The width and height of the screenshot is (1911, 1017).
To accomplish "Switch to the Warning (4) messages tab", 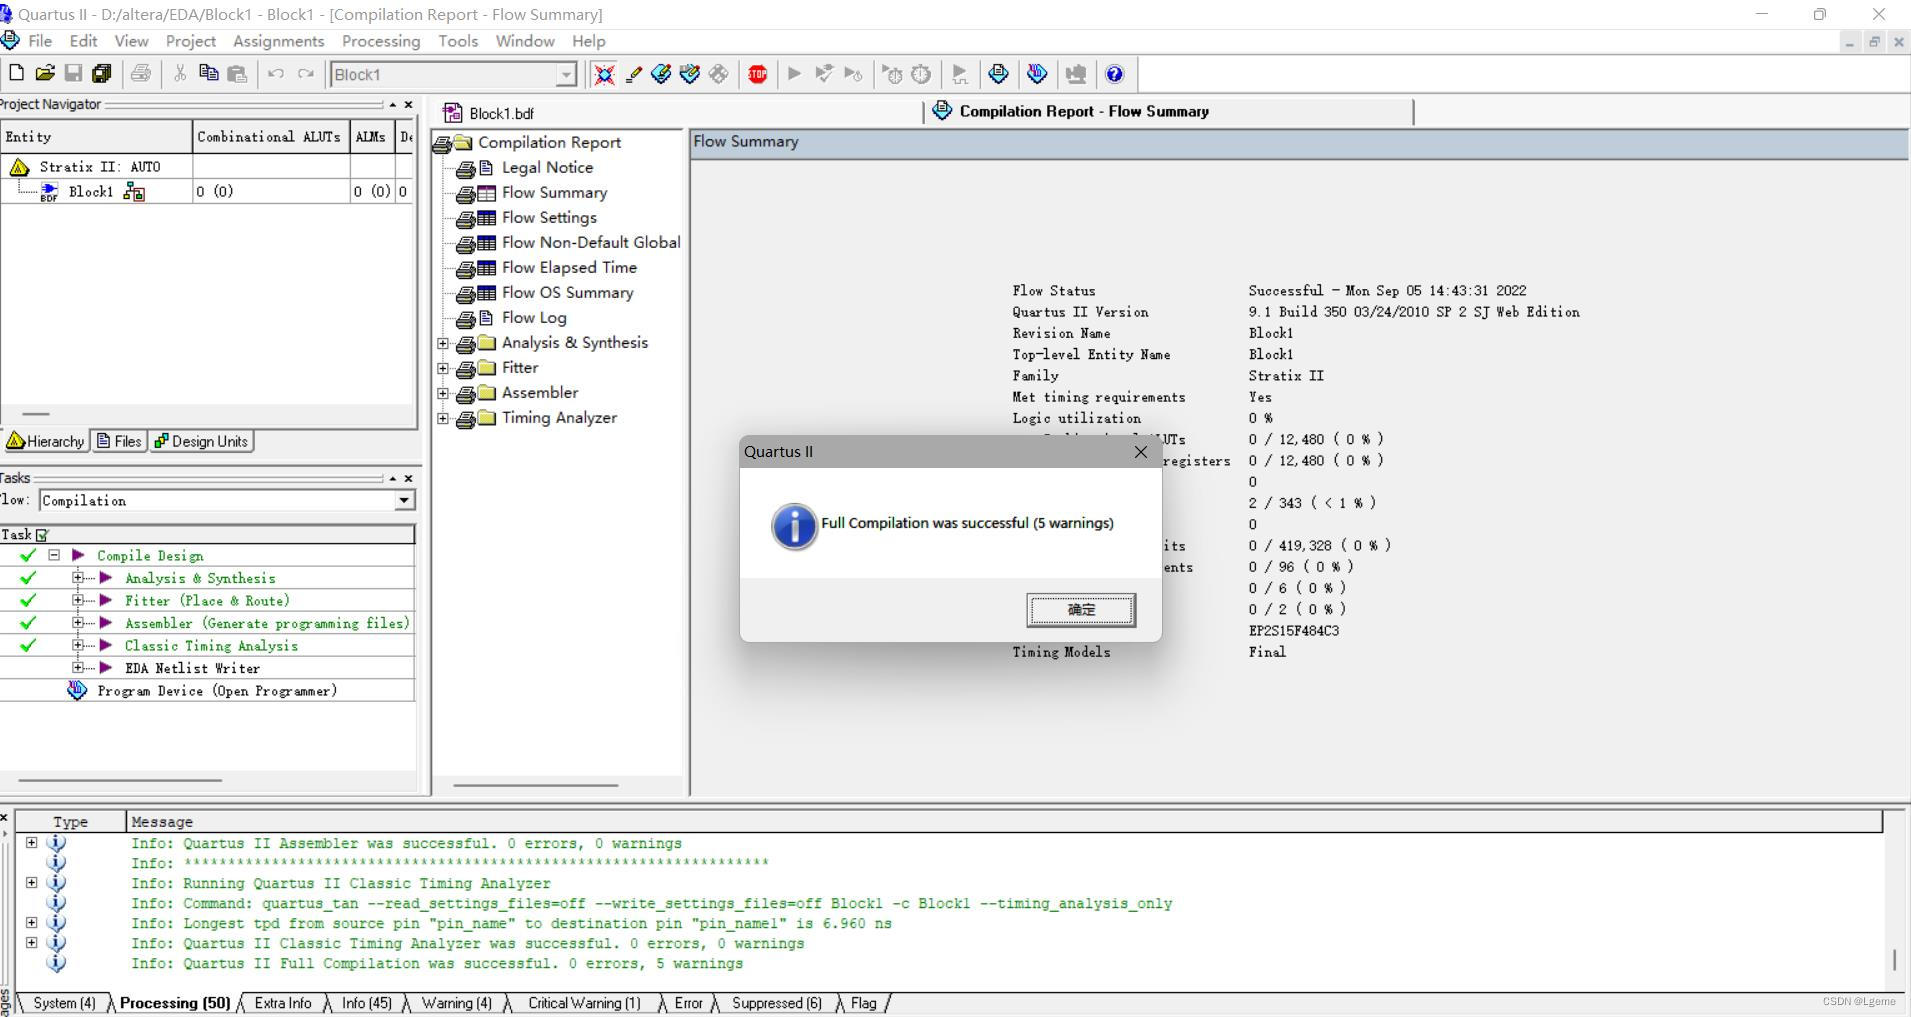I will click(x=456, y=1003).
